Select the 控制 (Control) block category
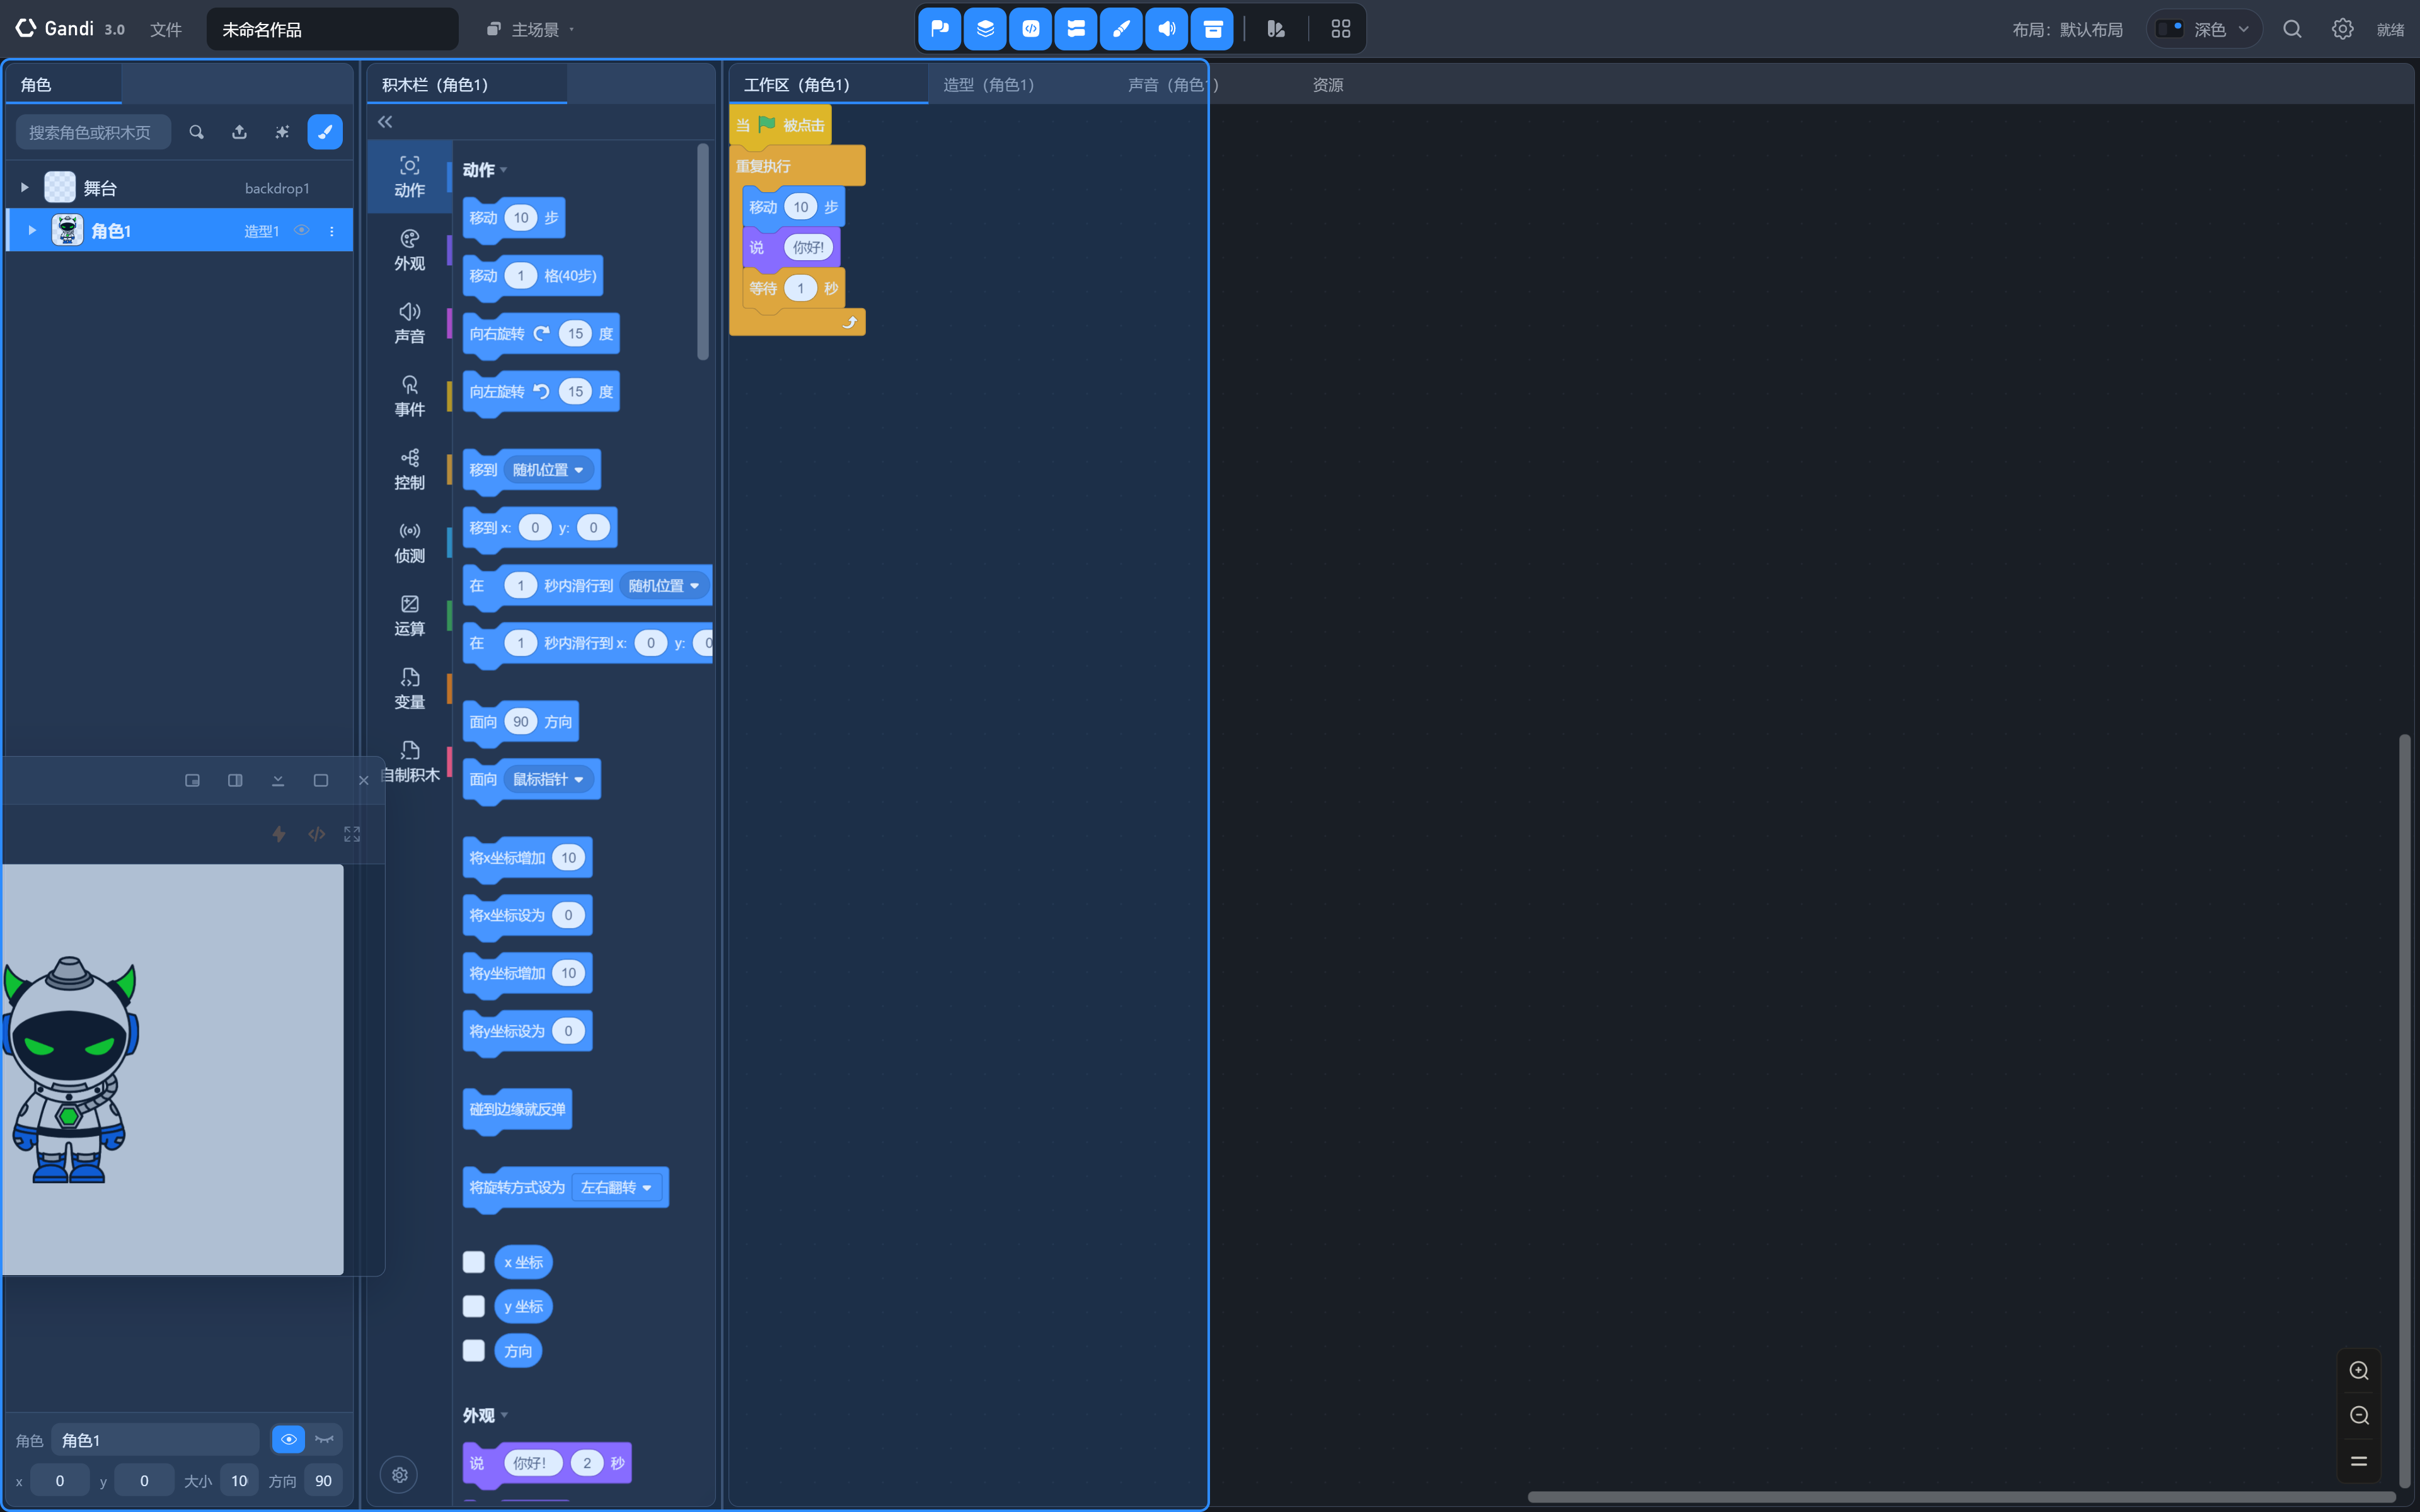This screenshot has height=1512, width=2420. (x=409, y=469)
